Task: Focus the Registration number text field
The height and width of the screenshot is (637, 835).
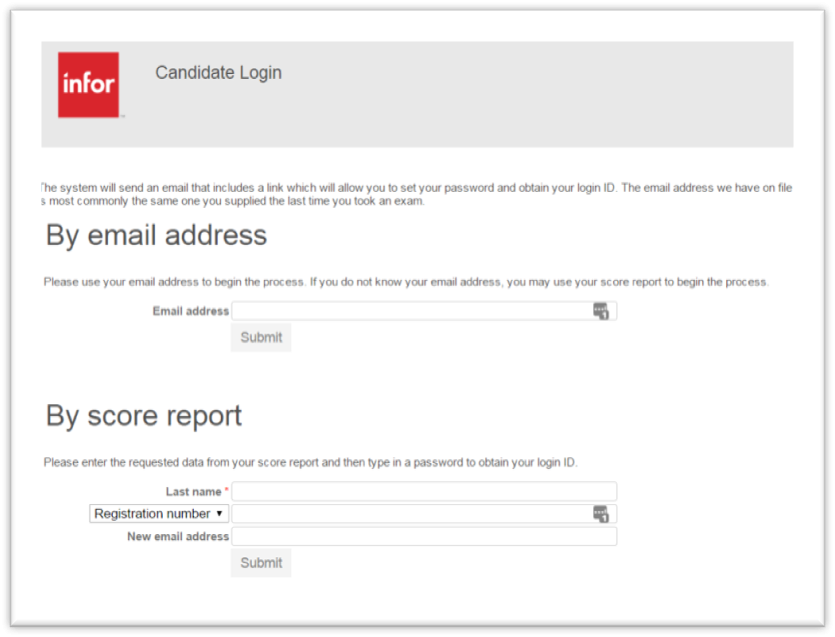Action: pyautogui.click(x=424, y=514)
